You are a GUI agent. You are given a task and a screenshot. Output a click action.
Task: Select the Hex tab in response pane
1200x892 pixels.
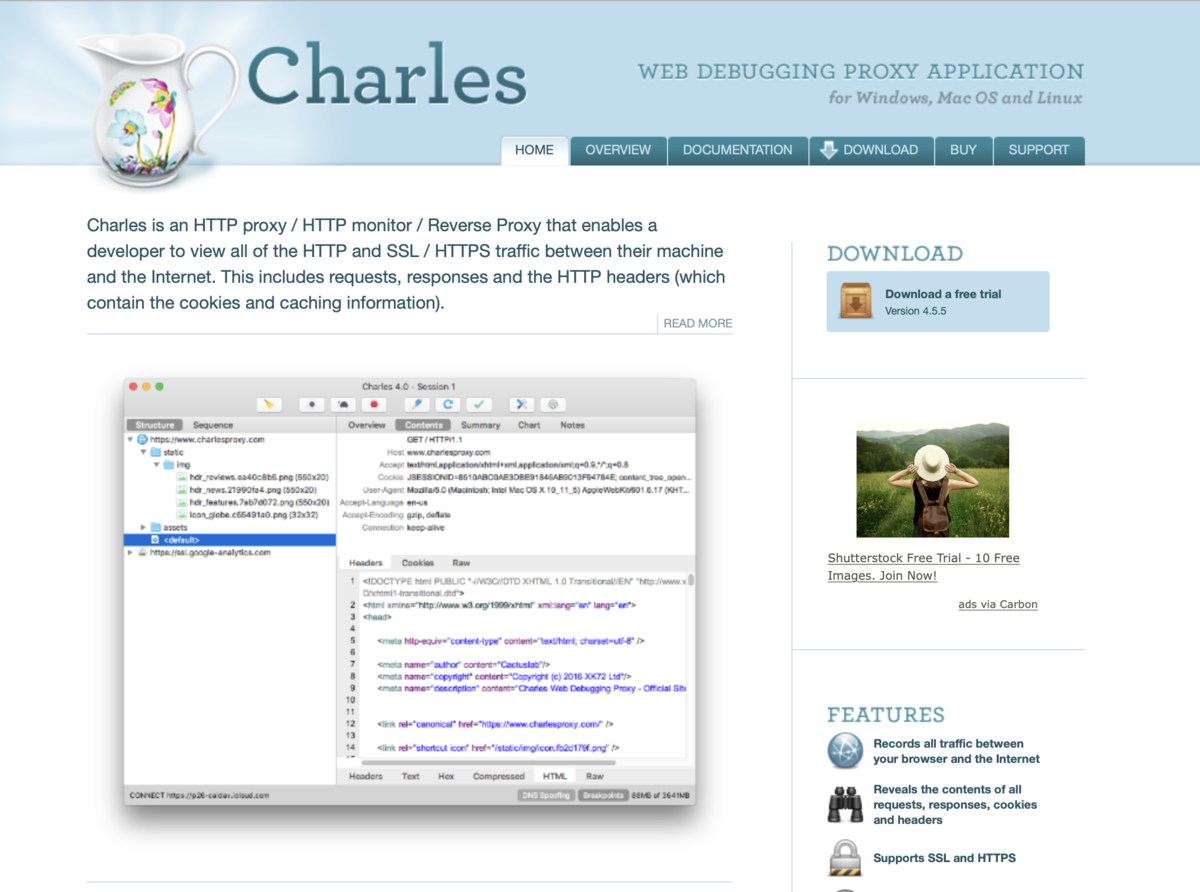[x=446, y=776]
